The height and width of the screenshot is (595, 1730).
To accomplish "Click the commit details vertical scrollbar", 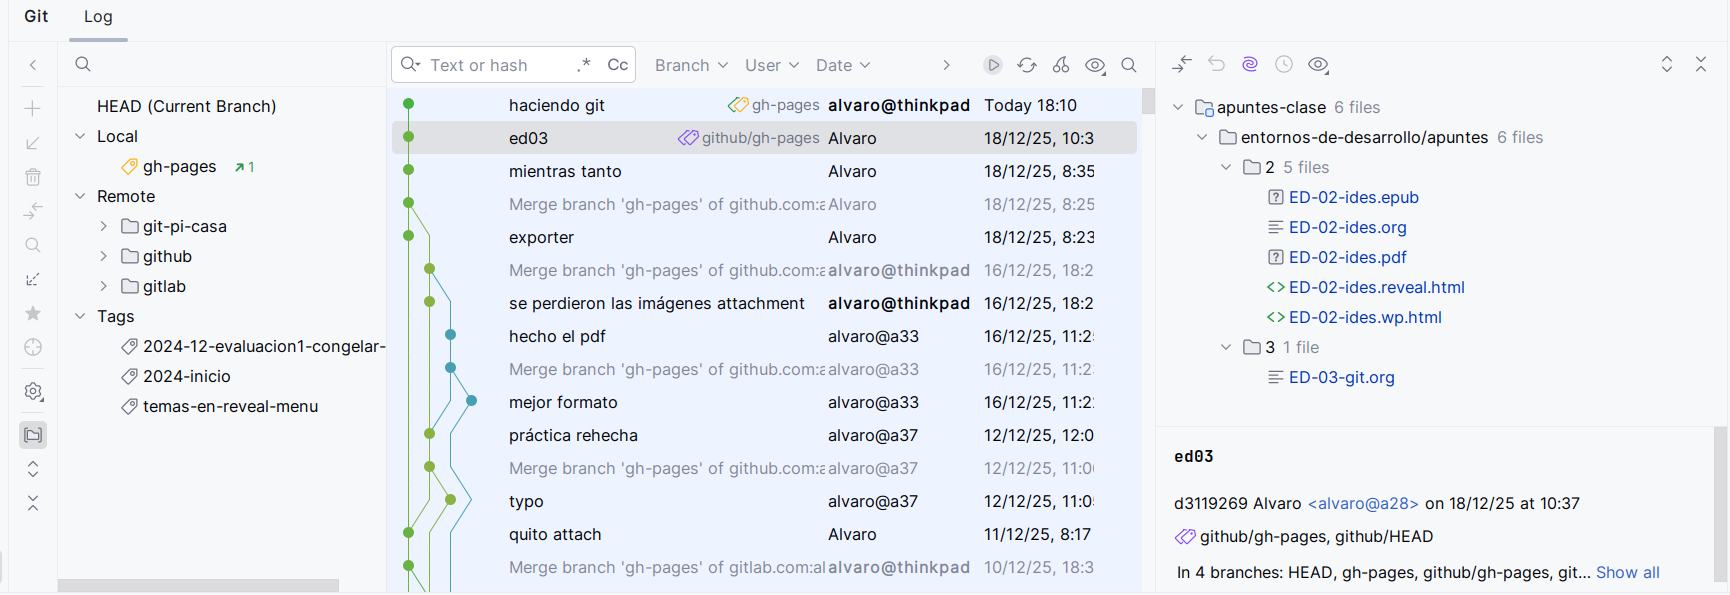I will 1720,504.
